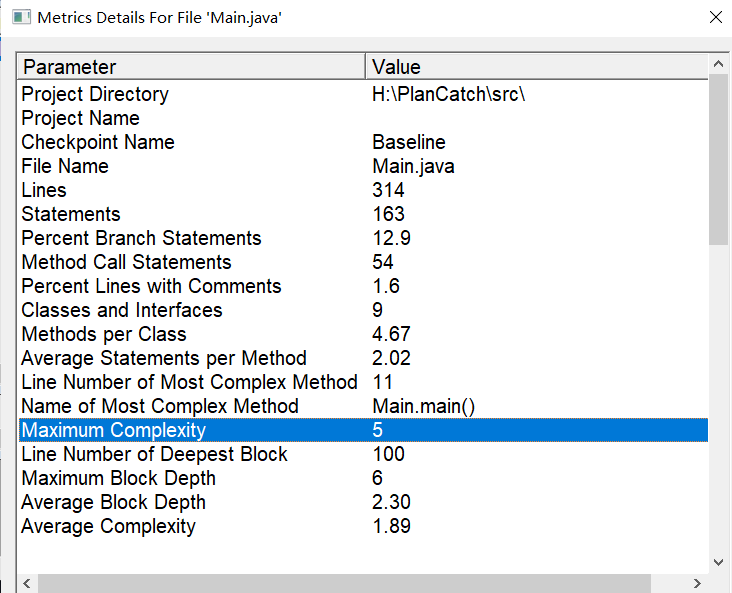
Task: Click the Parameter column header
Action: tap(190, 67)
